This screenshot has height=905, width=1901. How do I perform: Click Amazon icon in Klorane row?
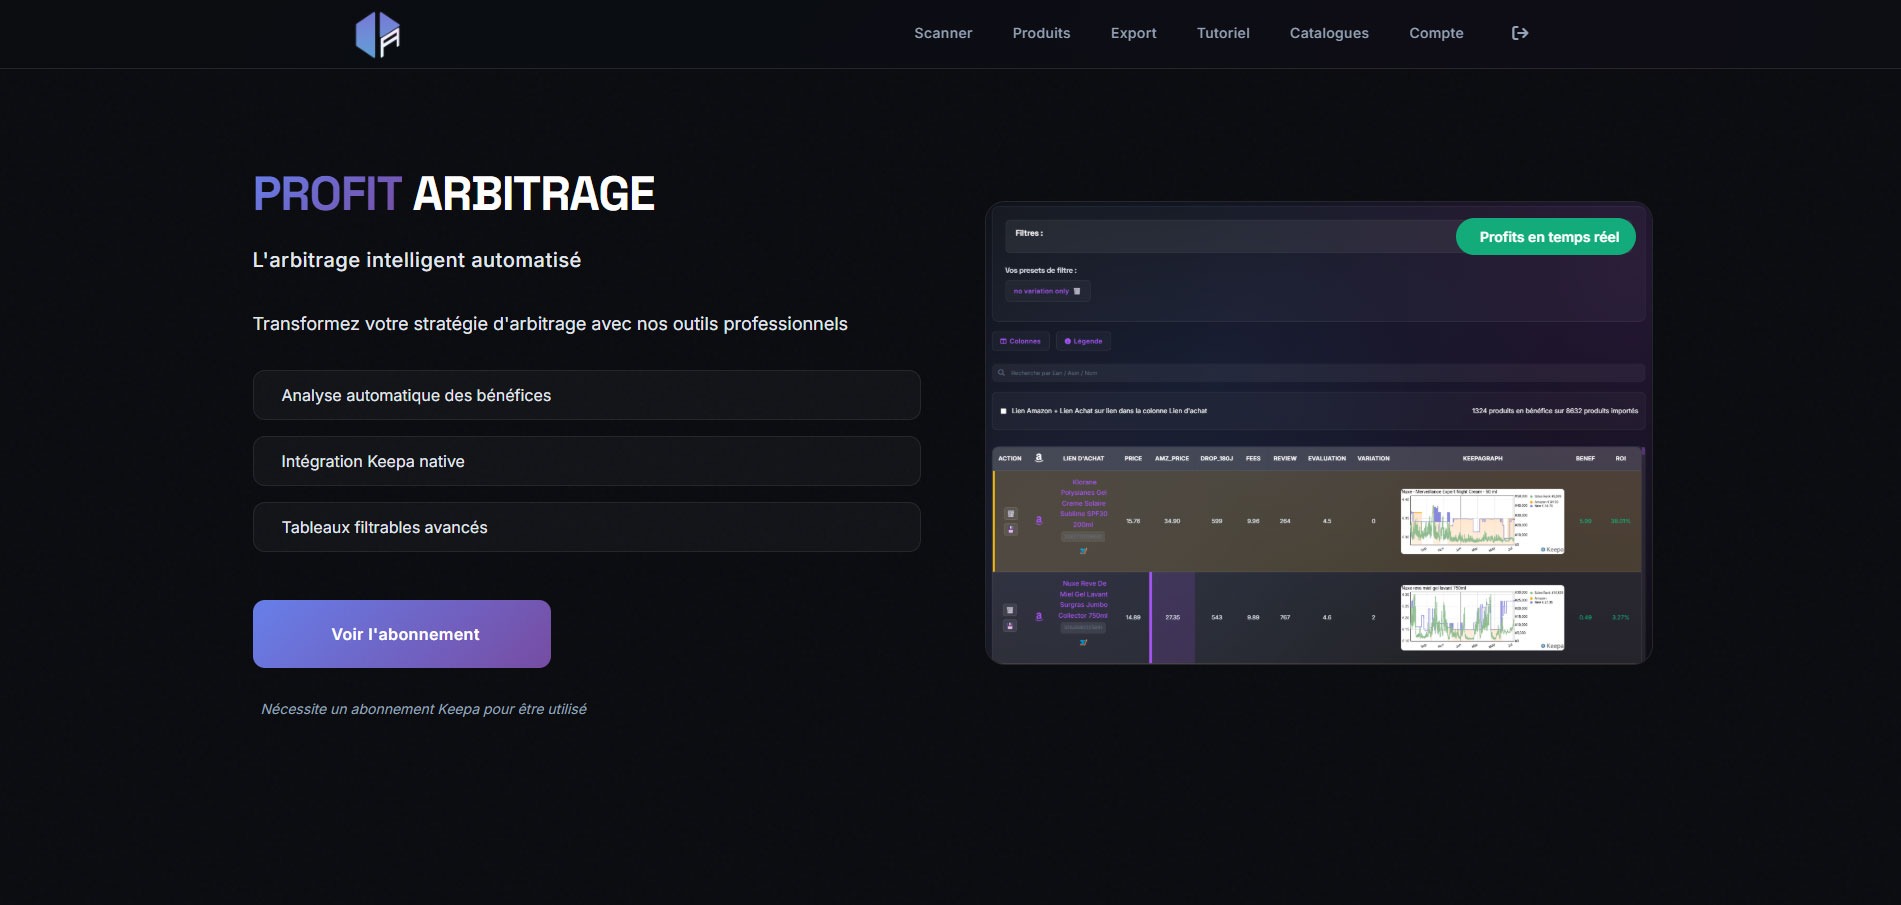[x=1038, y=520]
